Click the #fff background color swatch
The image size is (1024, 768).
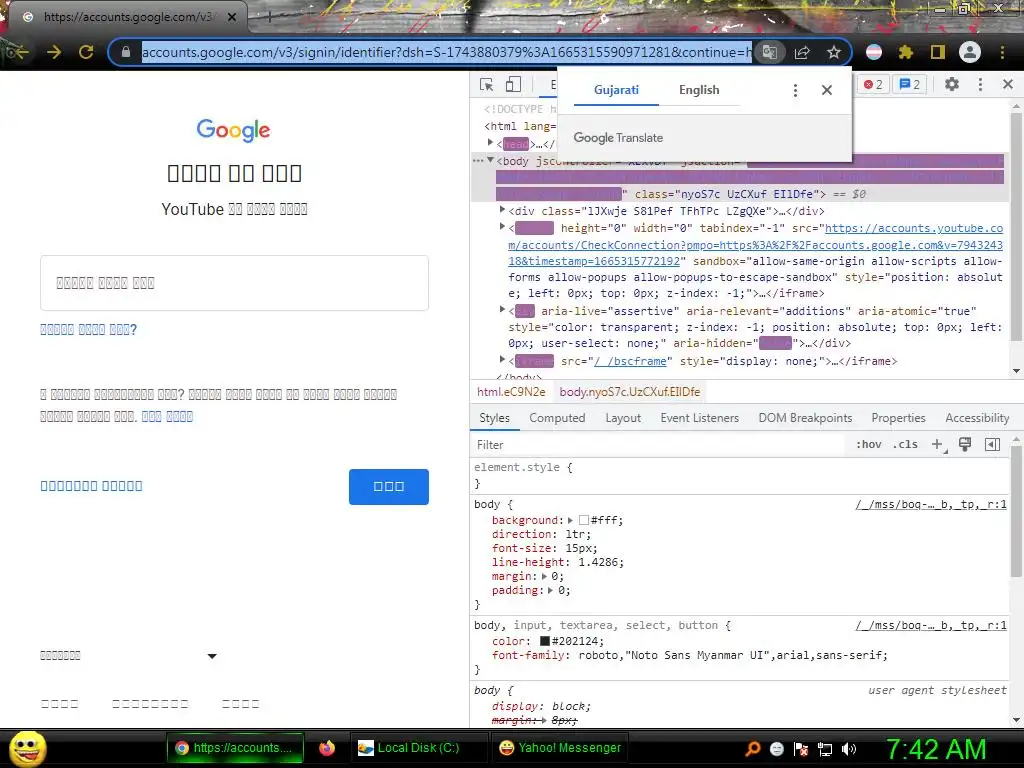(584, 520)
